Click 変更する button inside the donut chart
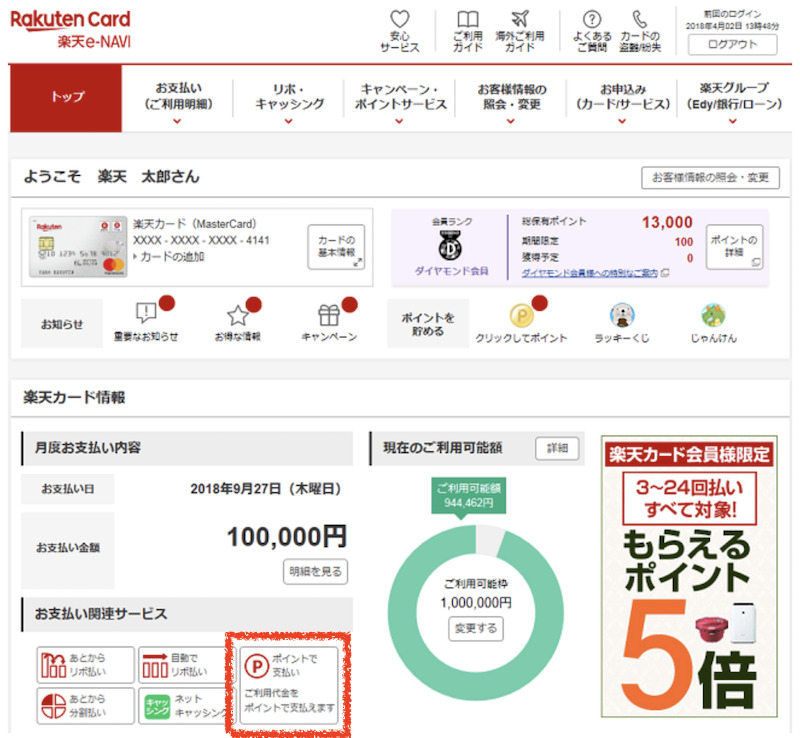 click(476, 628)
